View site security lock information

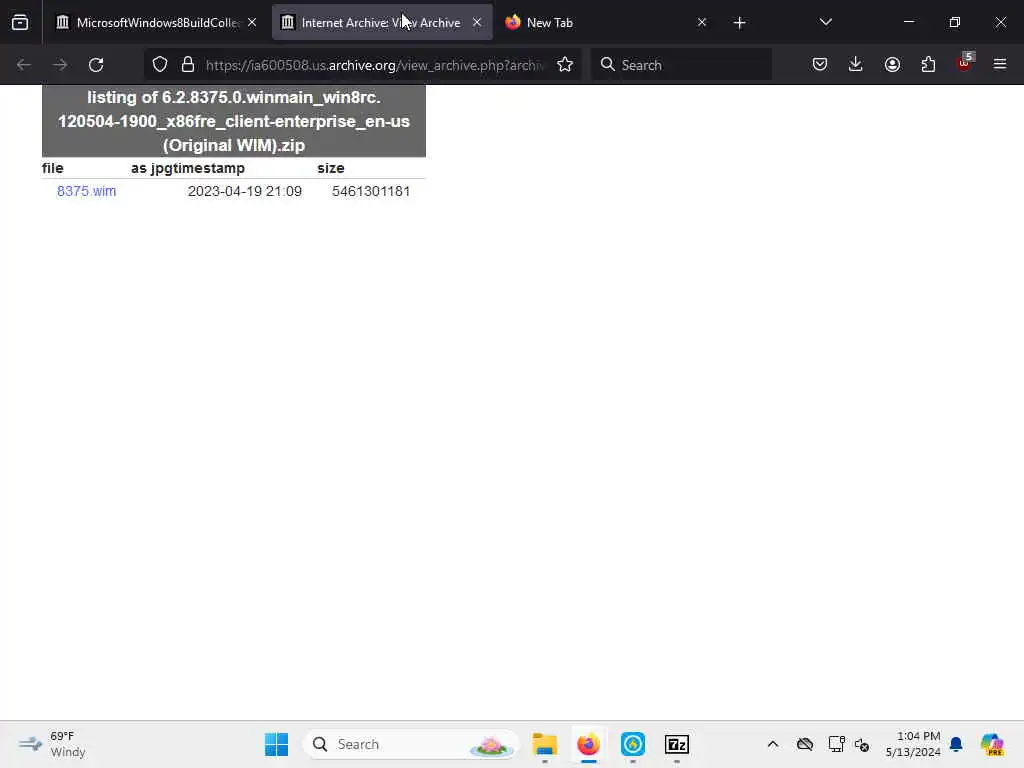coord(188,65)
